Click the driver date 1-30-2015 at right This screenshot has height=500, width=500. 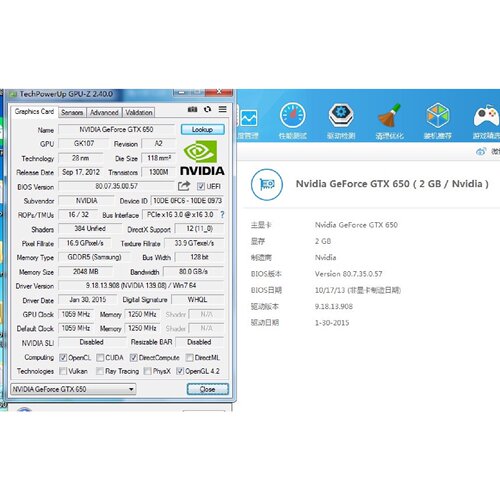tap(332, 323)
